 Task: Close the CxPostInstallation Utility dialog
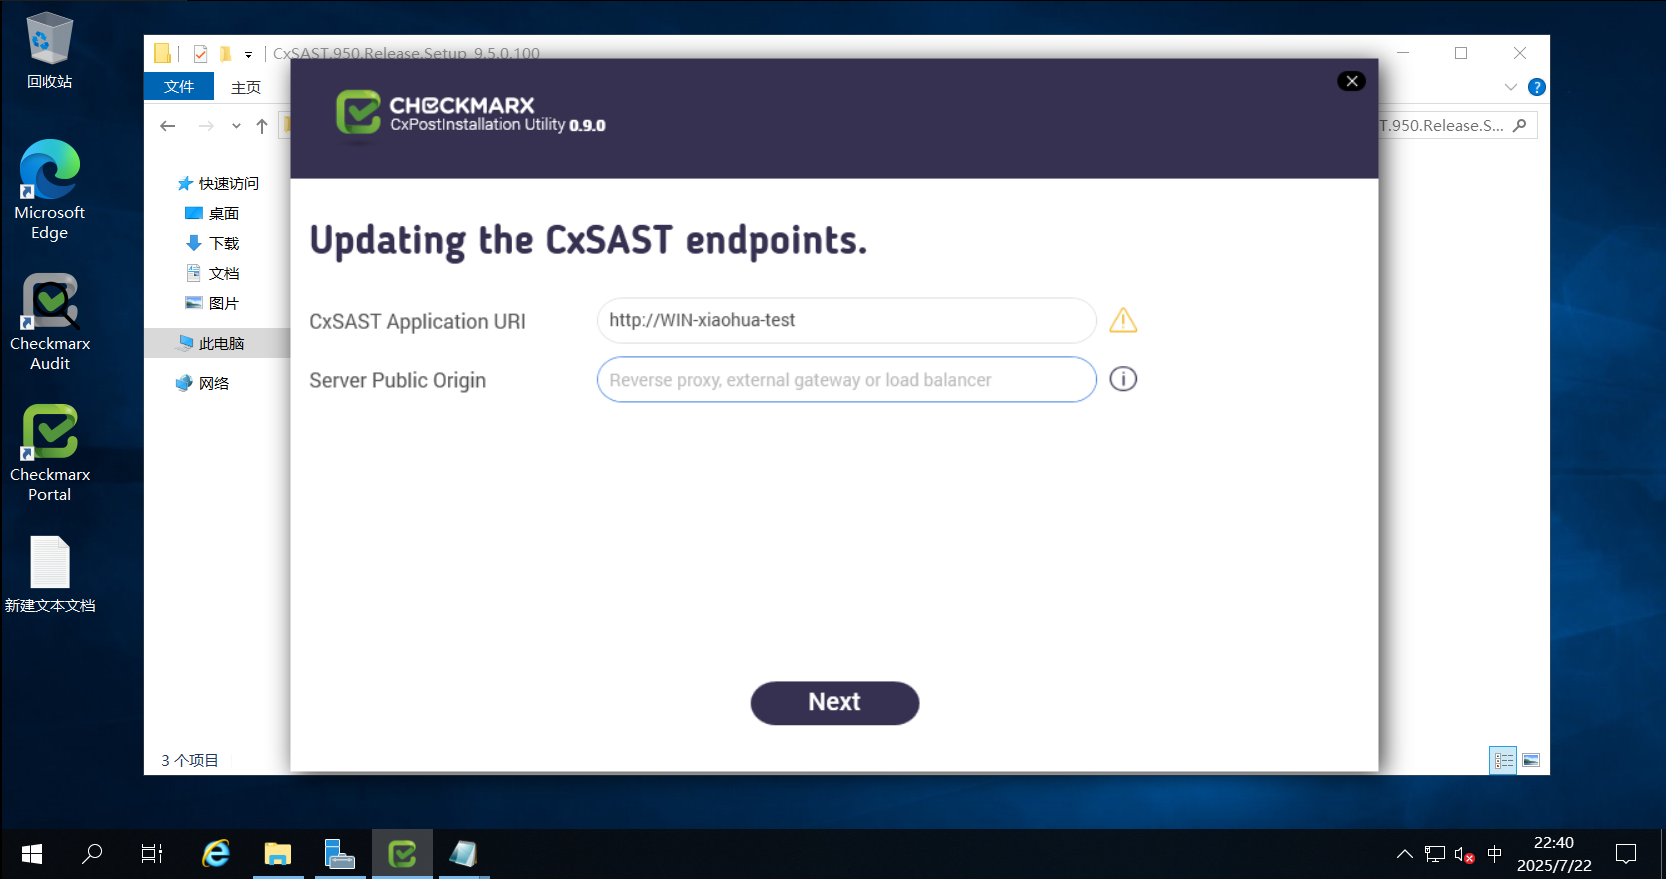[x=1352, y=81]
